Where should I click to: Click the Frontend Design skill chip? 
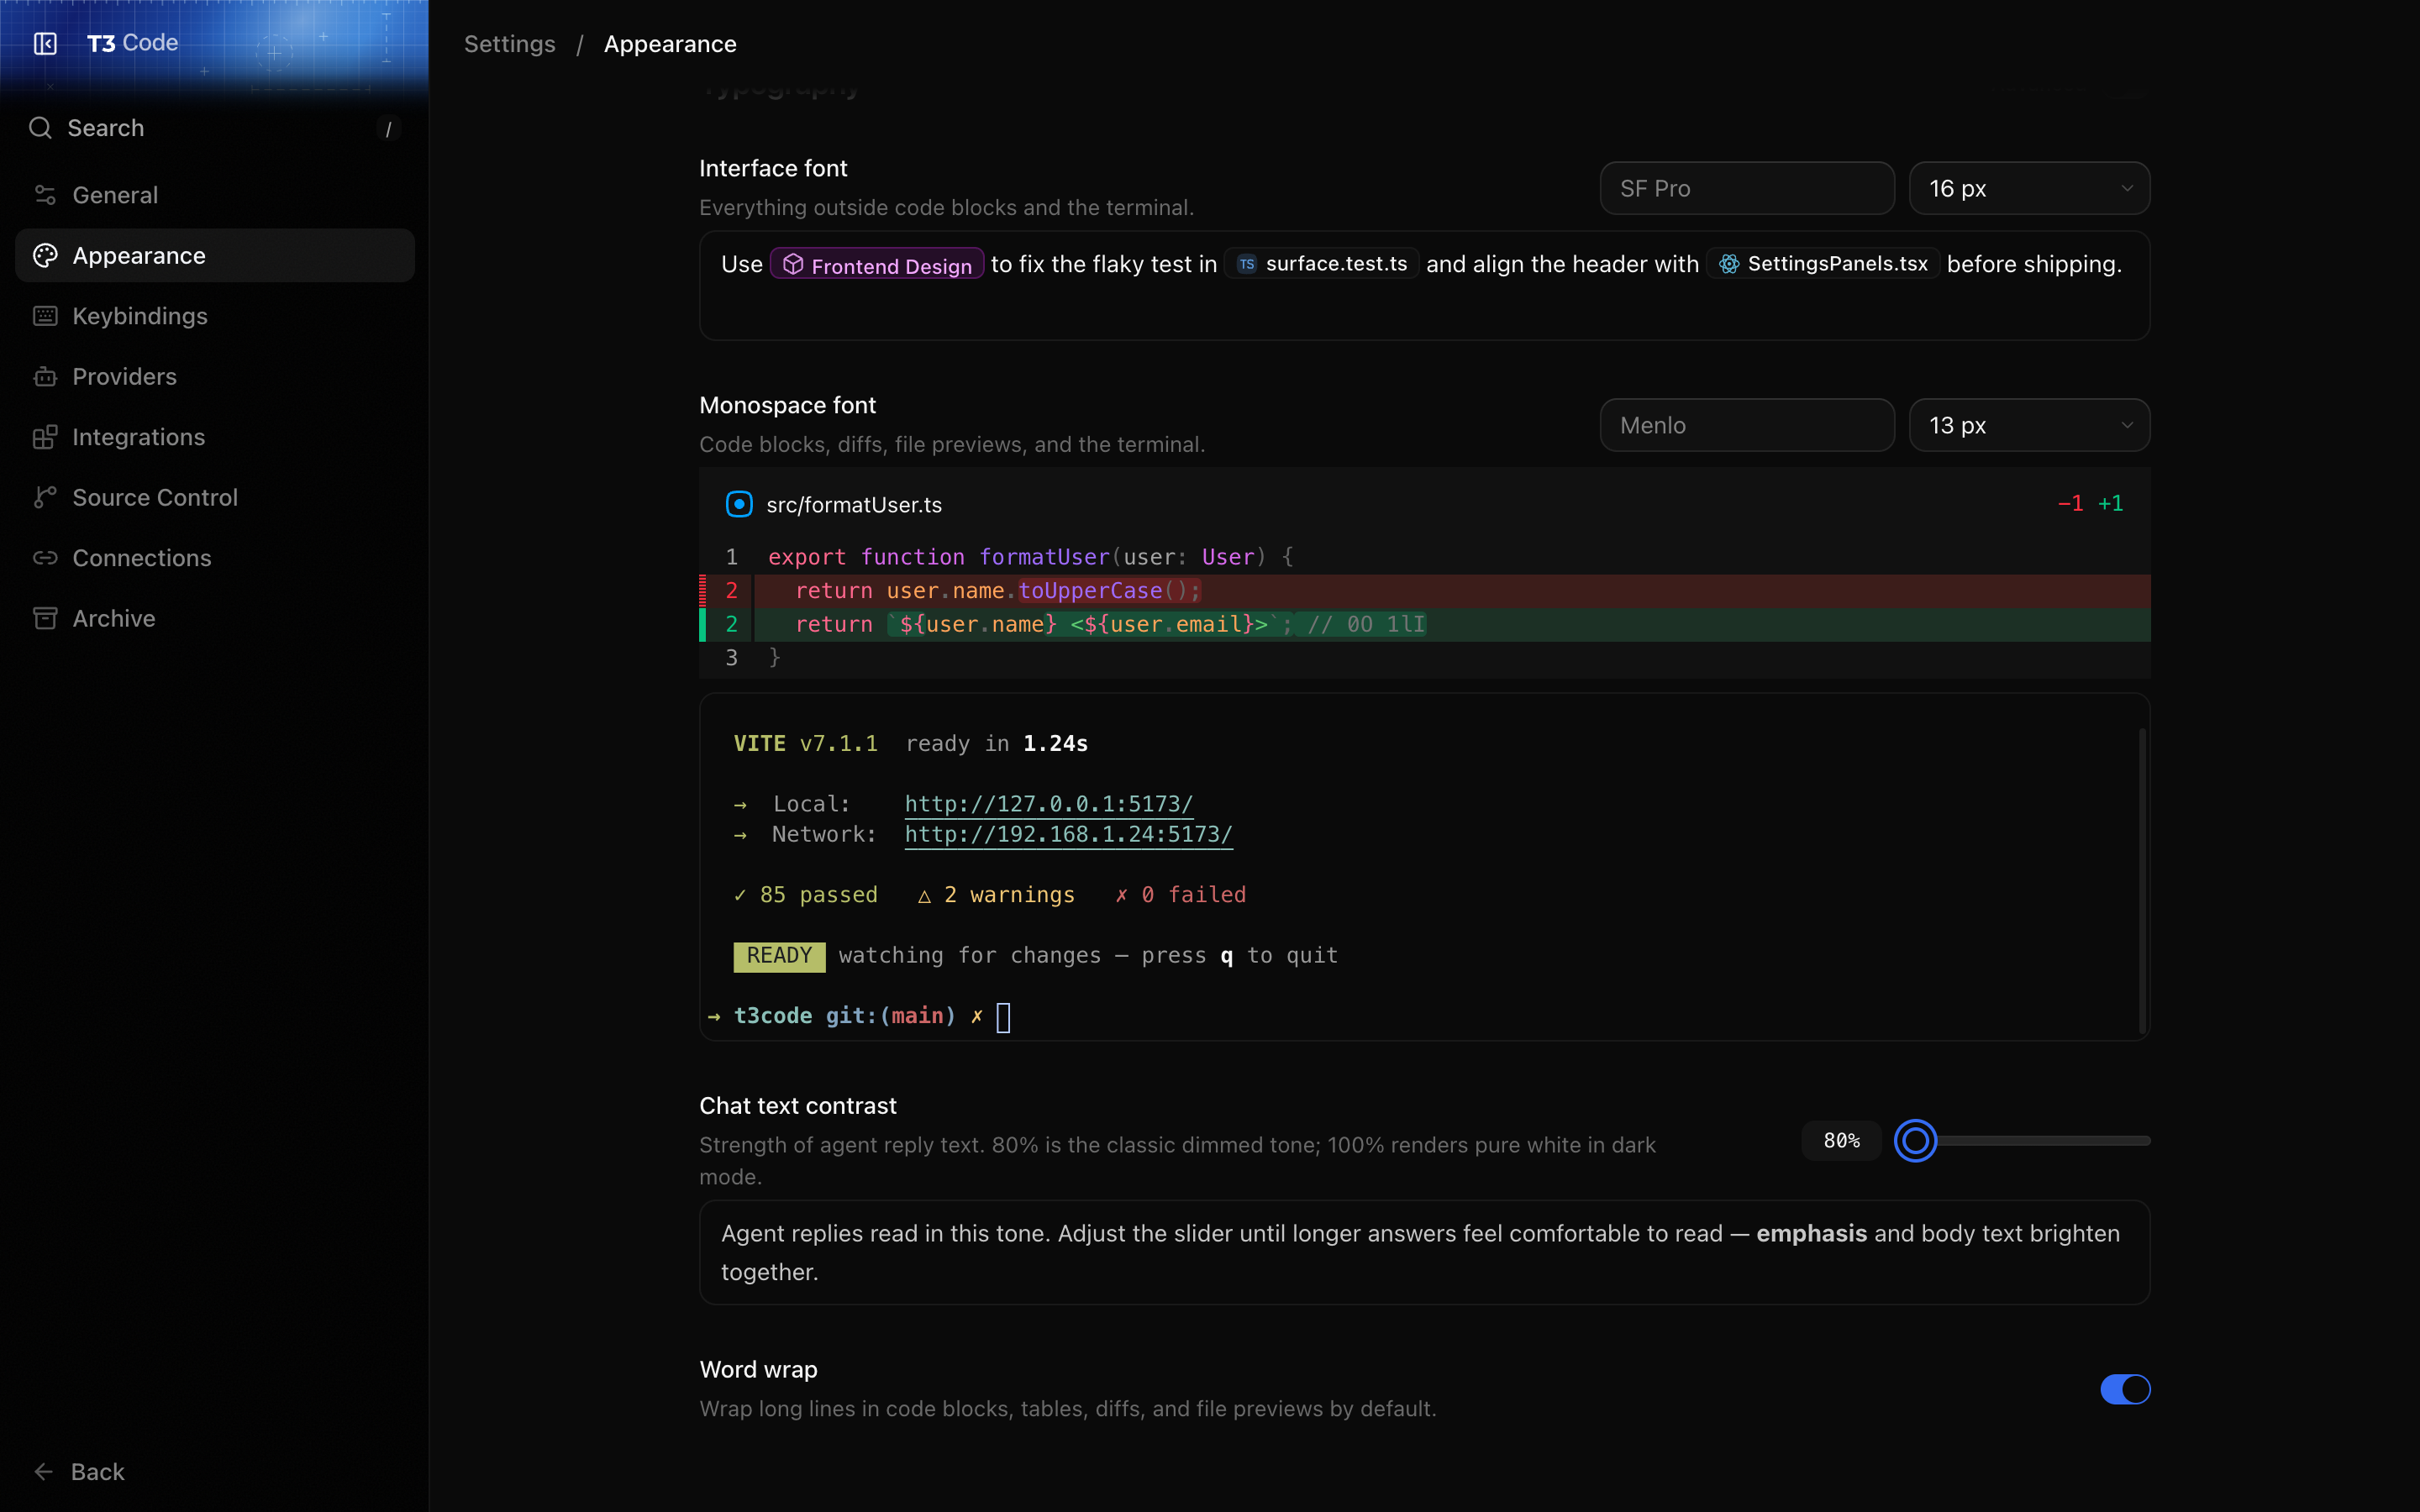coord(877,264)
